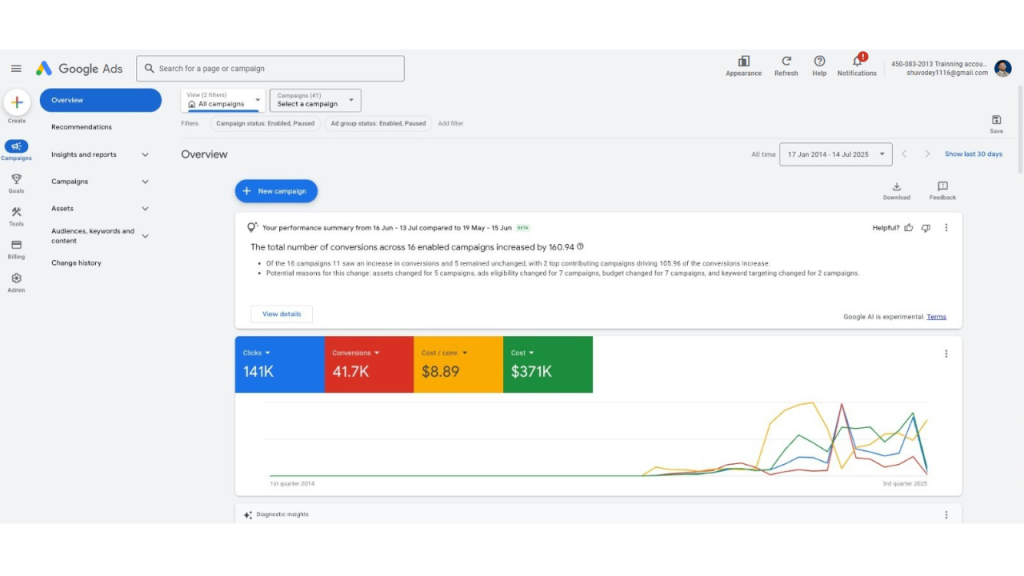Edit Campaign status filter chip
Viewport: 1024px width, 576px height.
(x=265, y=123)
